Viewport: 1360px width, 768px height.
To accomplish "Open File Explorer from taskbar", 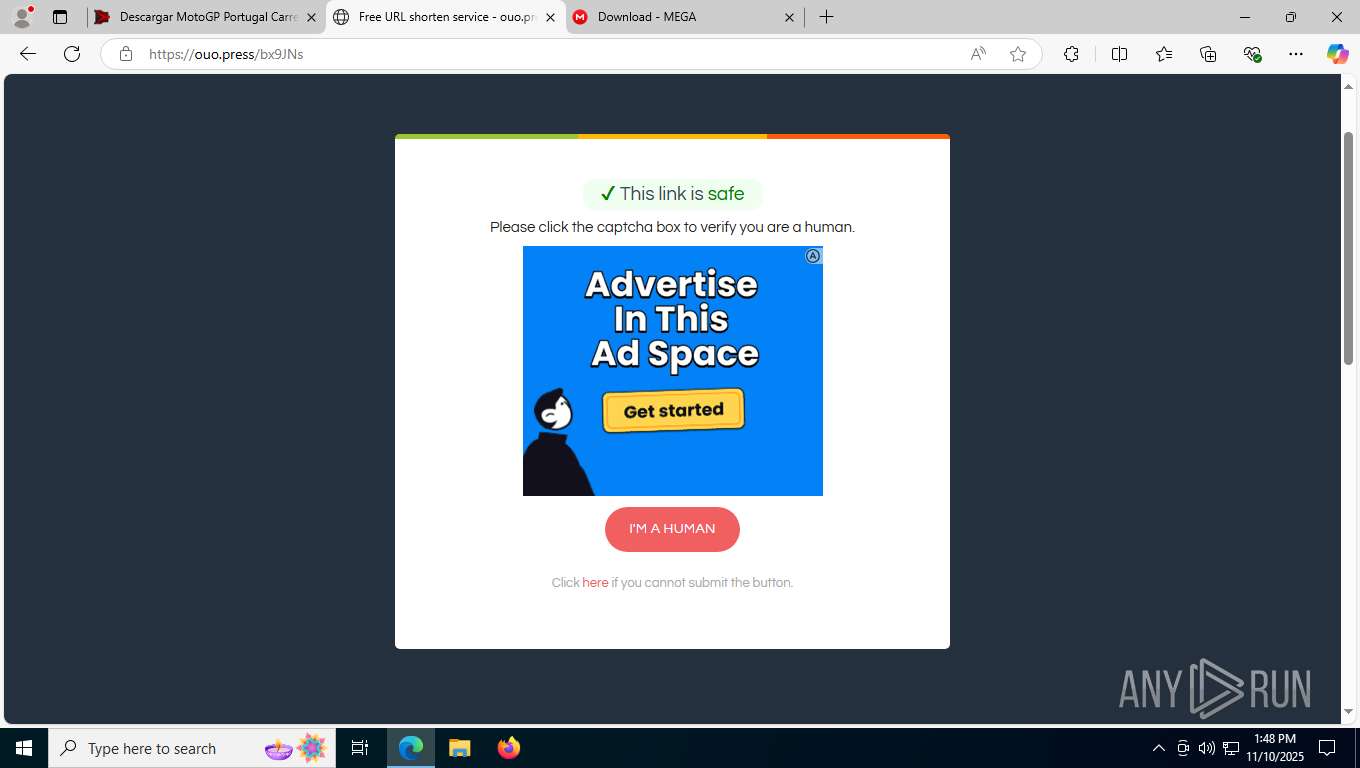I will click(459, 748).
